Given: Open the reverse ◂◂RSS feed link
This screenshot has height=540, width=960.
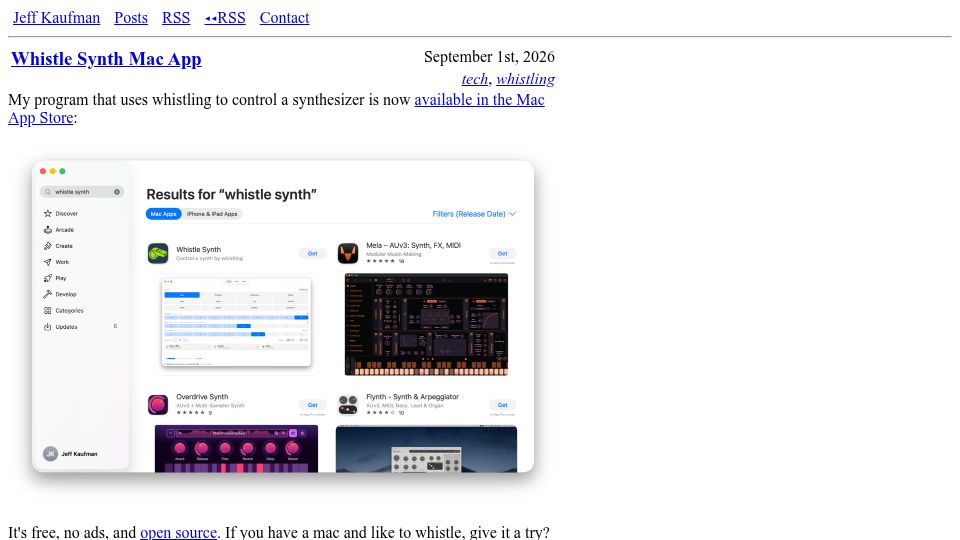Looking at the screenshot, I should coord(225,18).
